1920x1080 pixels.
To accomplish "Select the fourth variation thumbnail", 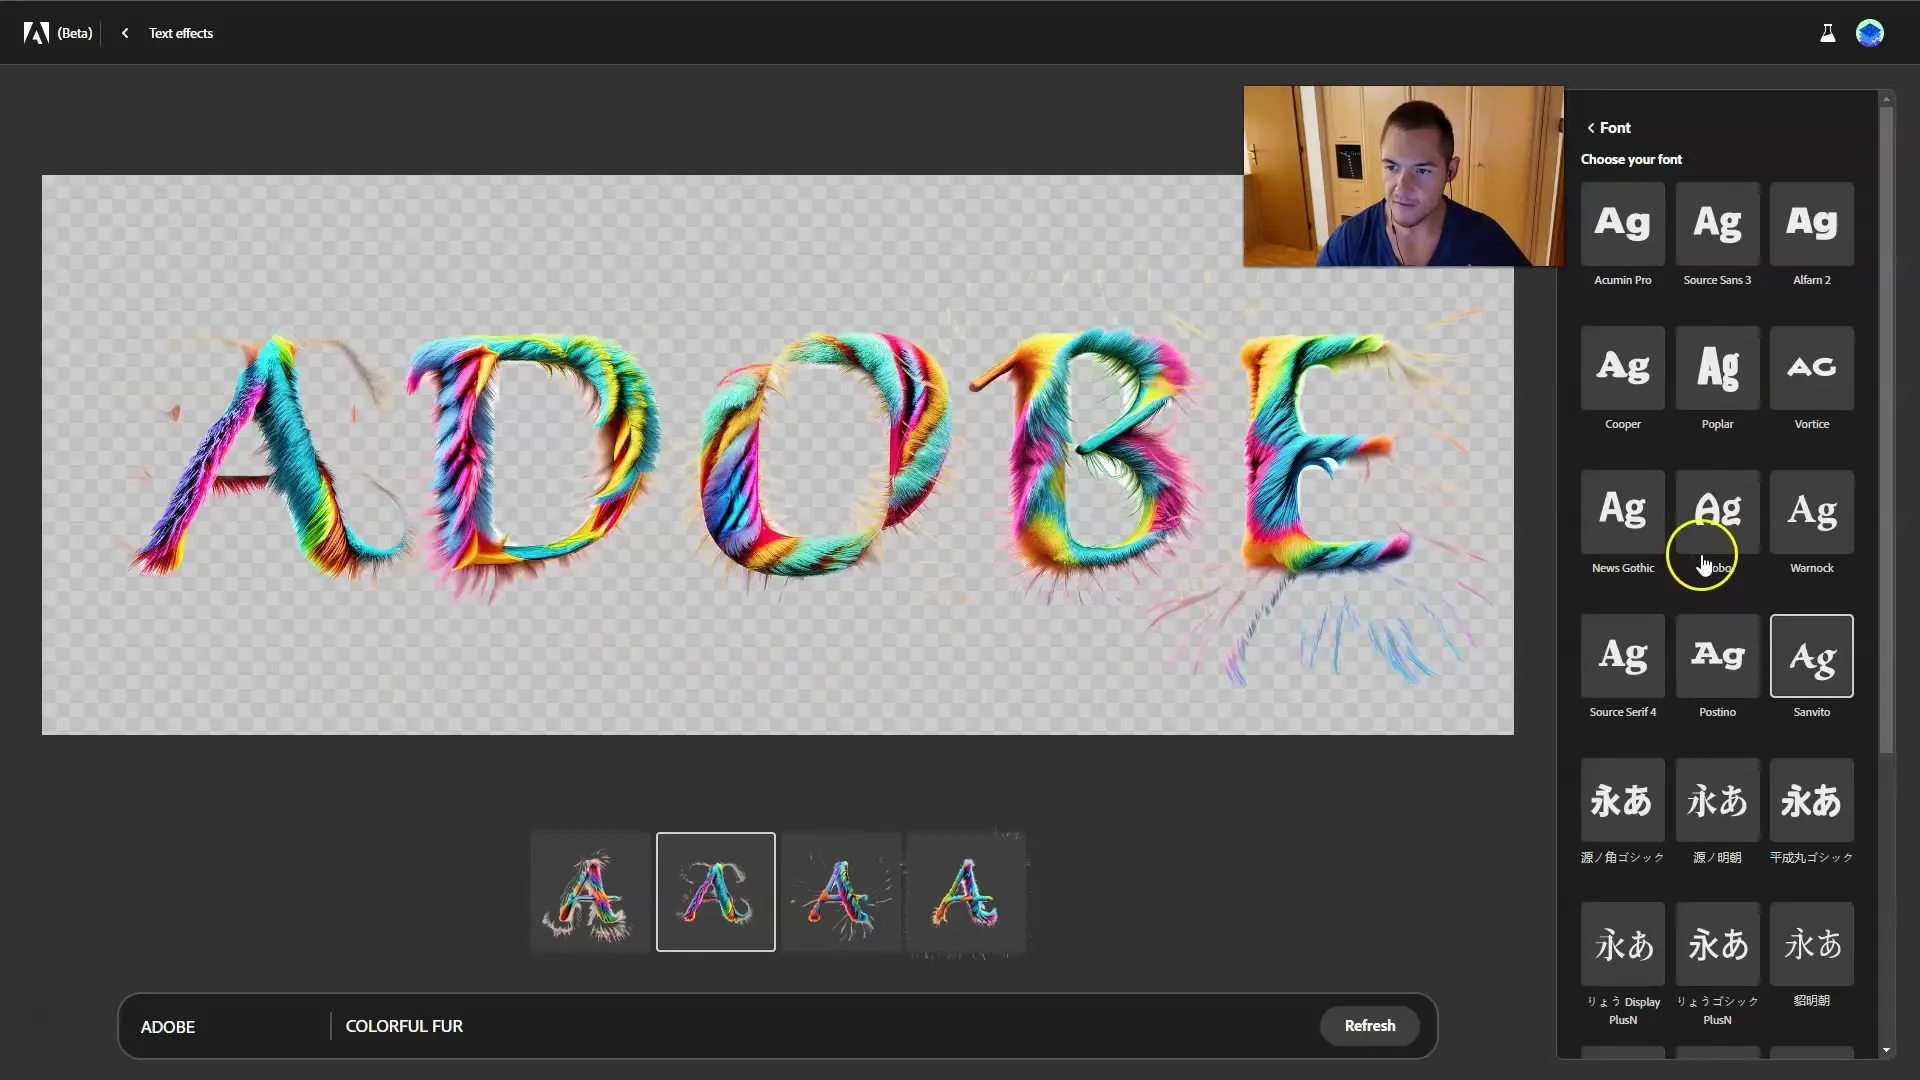I will (966, 891).
